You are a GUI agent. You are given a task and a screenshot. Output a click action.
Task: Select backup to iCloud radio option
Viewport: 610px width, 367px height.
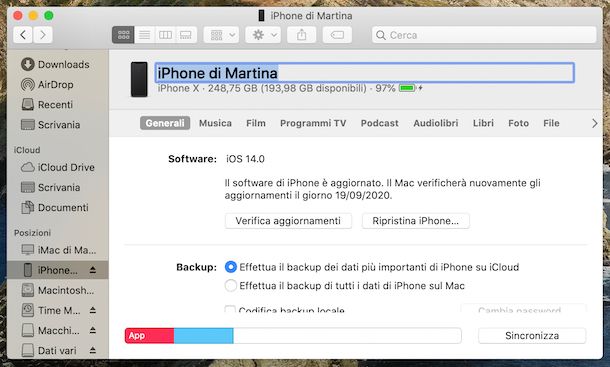pos(231,267)
